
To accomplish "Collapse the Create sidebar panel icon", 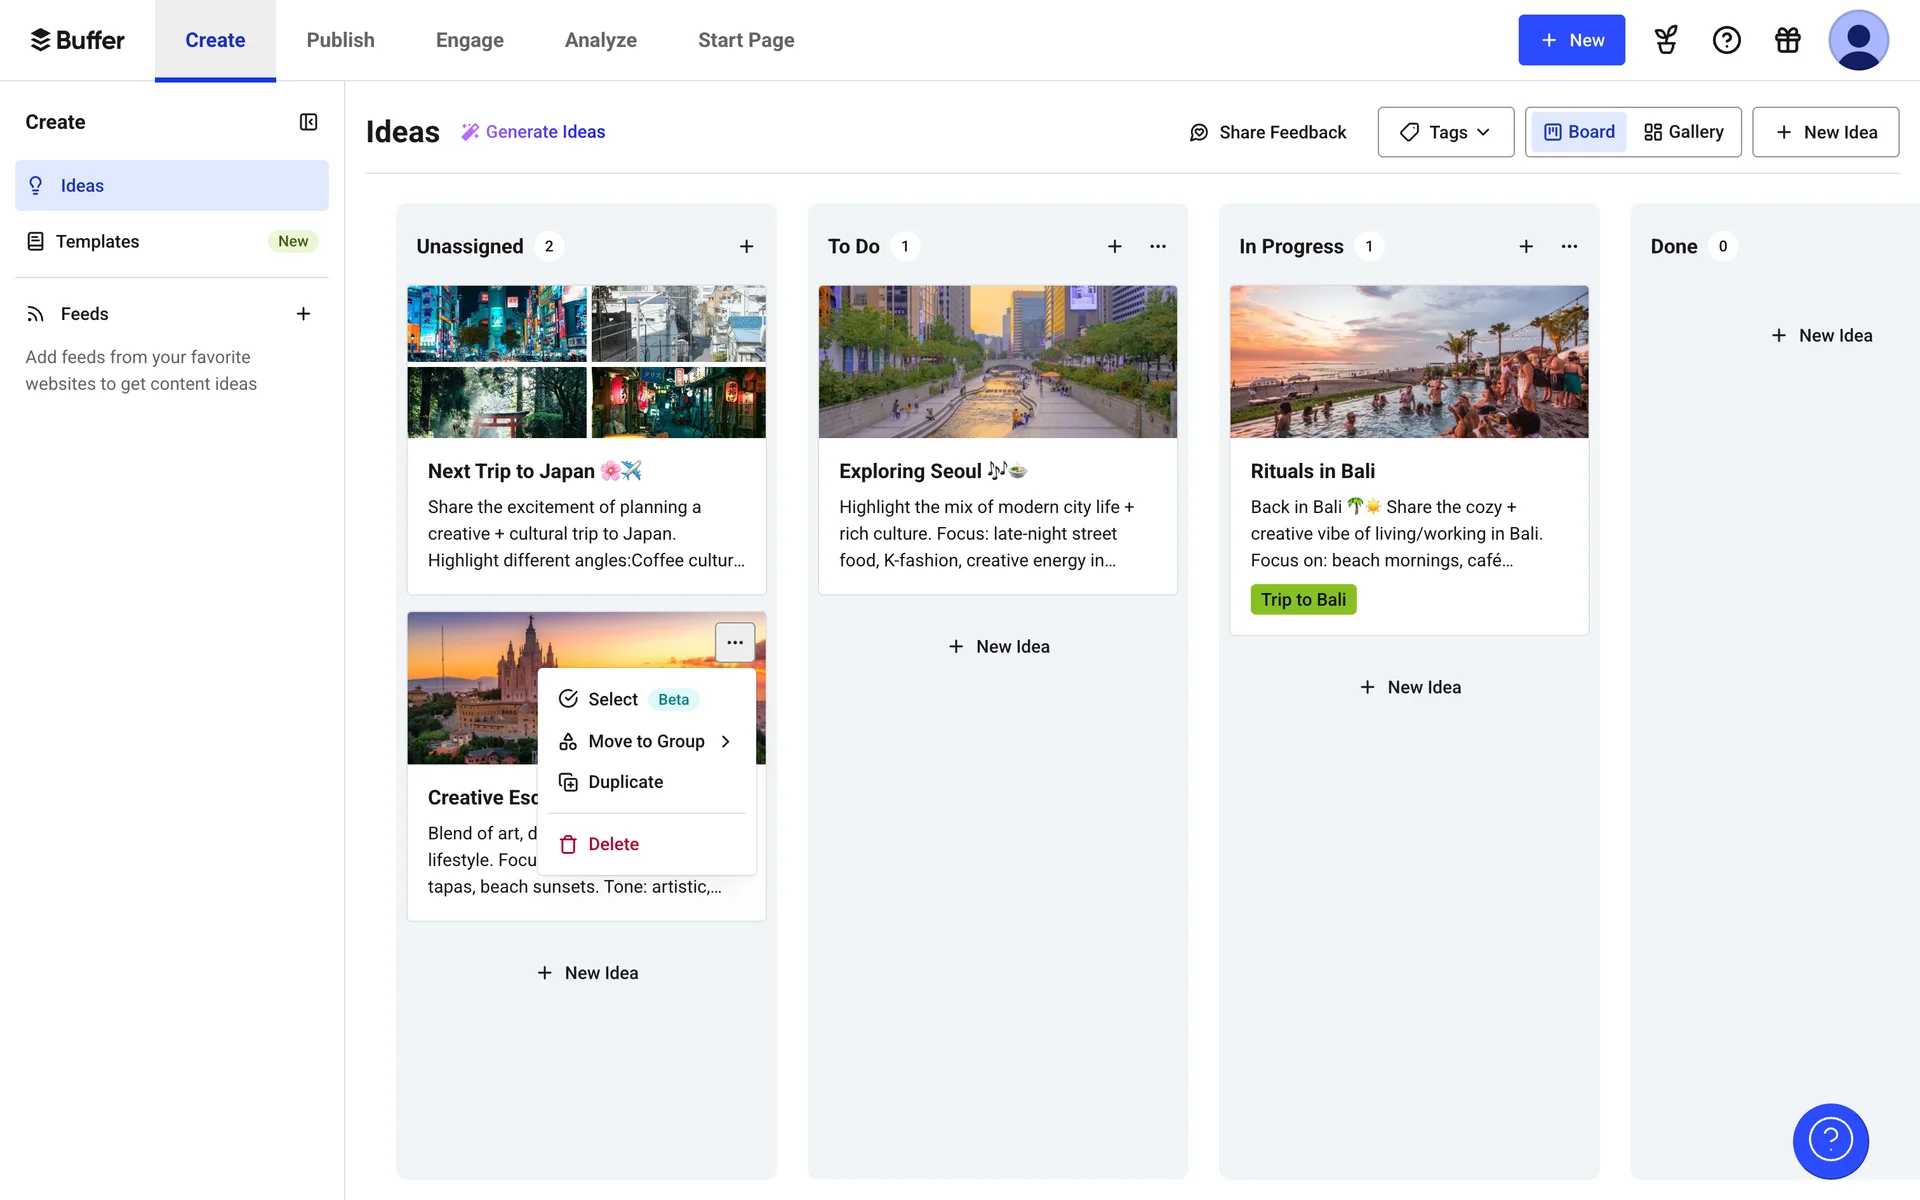I will (x=308, y=122).
